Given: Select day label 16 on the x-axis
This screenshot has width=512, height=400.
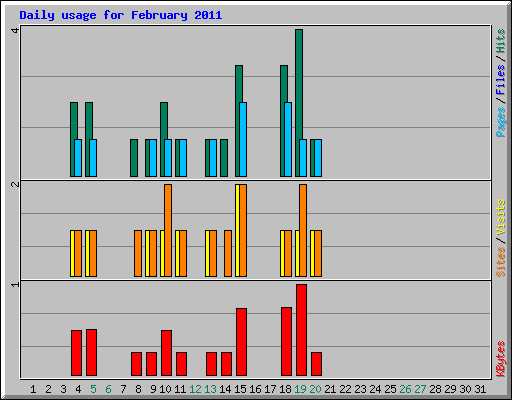Looking at the screenshot, I should (x=255, y=389).
